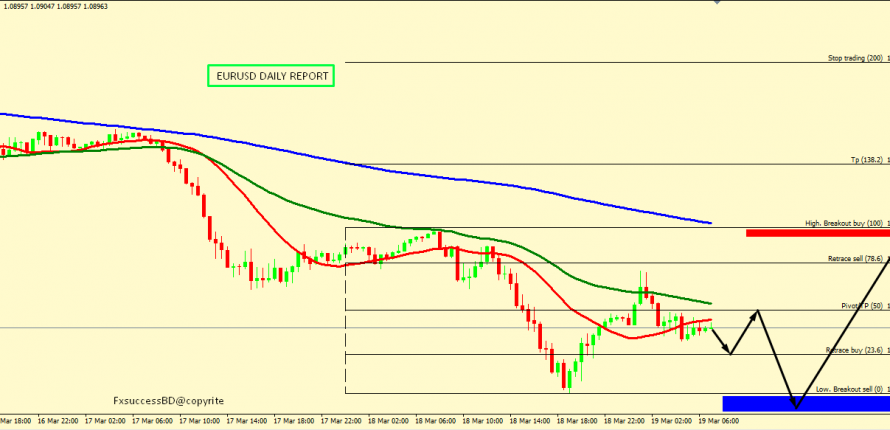Click the Low. Breakout sell (0) label
Image resolution: width=890 pixels, height=430 pixels.
(x=849, y=389)
